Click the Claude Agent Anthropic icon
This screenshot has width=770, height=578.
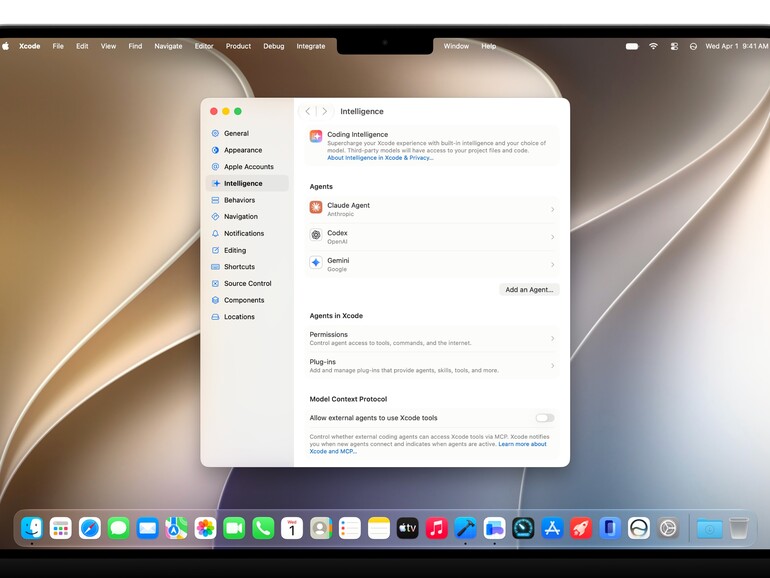[x=316, y=207]
